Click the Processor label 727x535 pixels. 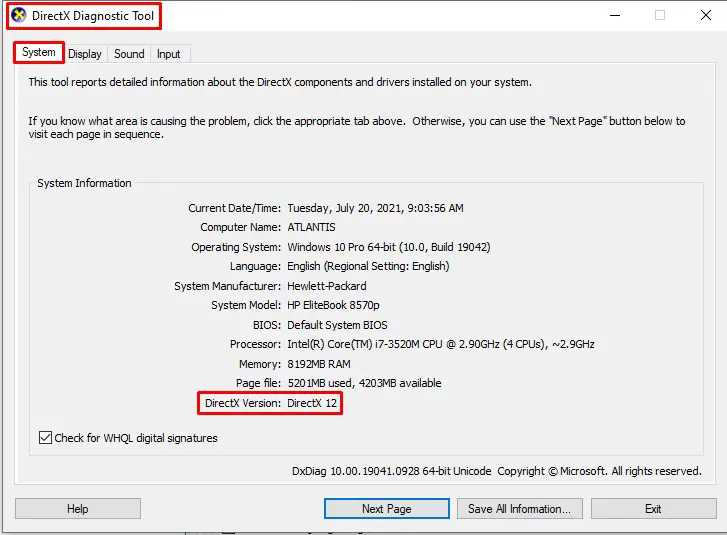coord(255,344)
